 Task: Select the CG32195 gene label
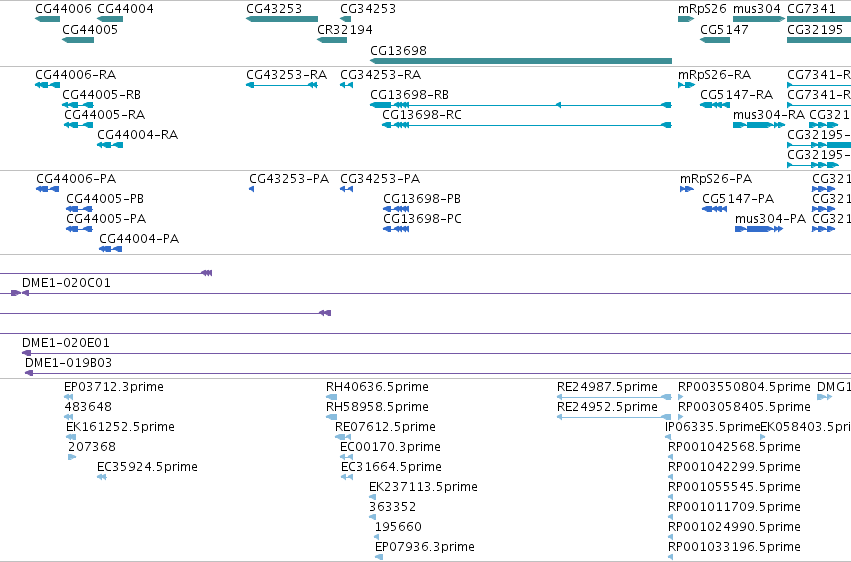click(x=815, y=29)
